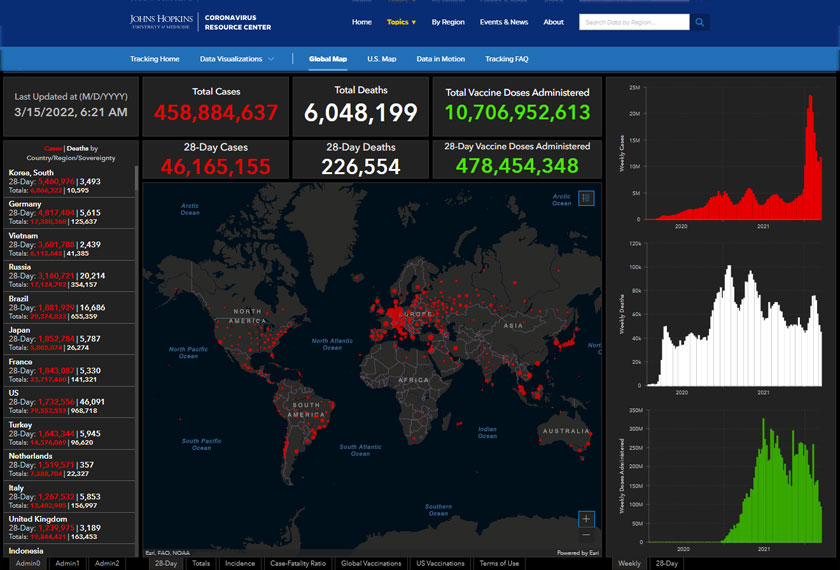Switch the charts to the 28-Day view
840x570 pixels.
click(666, 563)
